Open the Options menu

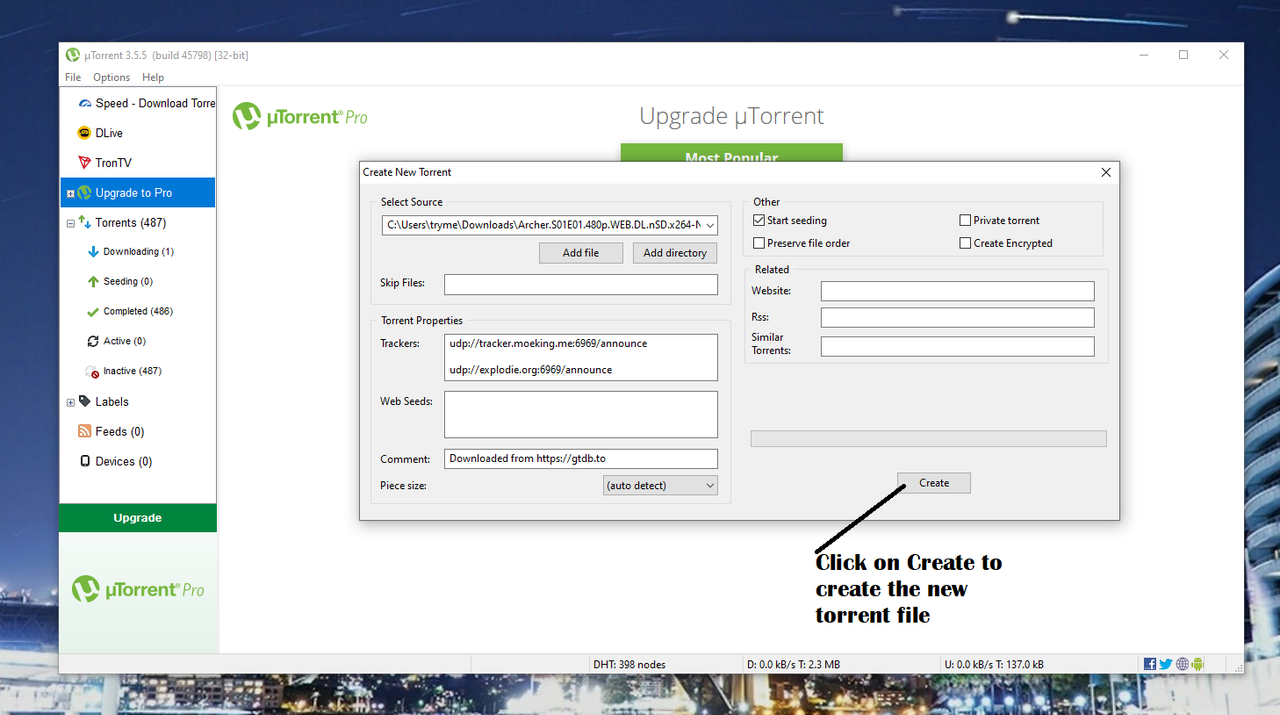point(112,77)
